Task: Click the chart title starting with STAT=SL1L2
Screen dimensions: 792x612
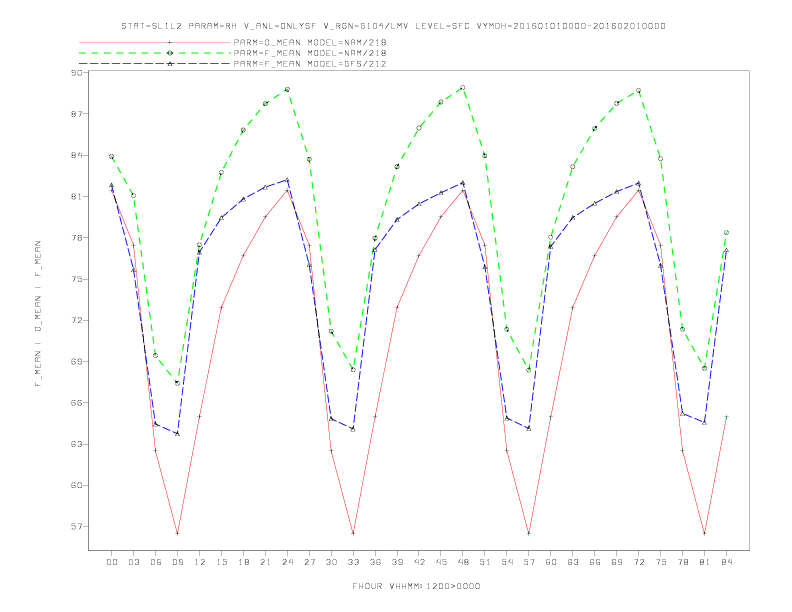Action: pos(393,26)
